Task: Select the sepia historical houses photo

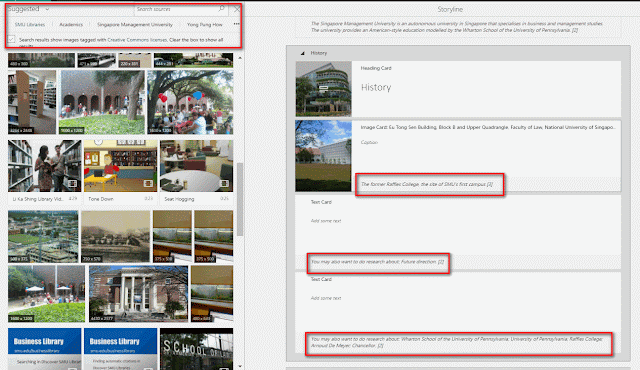Action: [x=116, y=237]
